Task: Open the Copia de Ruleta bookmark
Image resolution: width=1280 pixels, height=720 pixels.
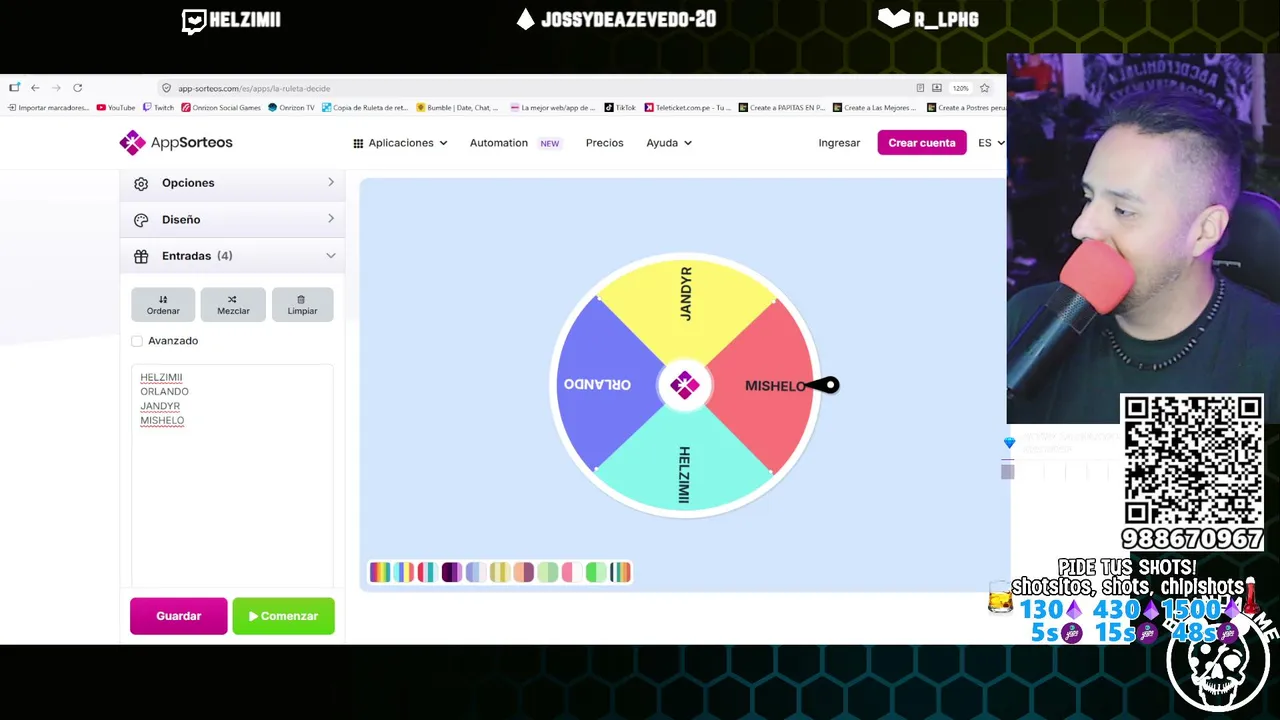Action: pyautogui.click(x=365, y=108)
